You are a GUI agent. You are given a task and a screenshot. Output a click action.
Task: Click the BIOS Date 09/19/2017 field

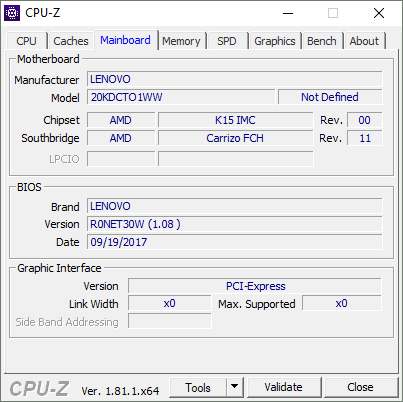(235, 242)
